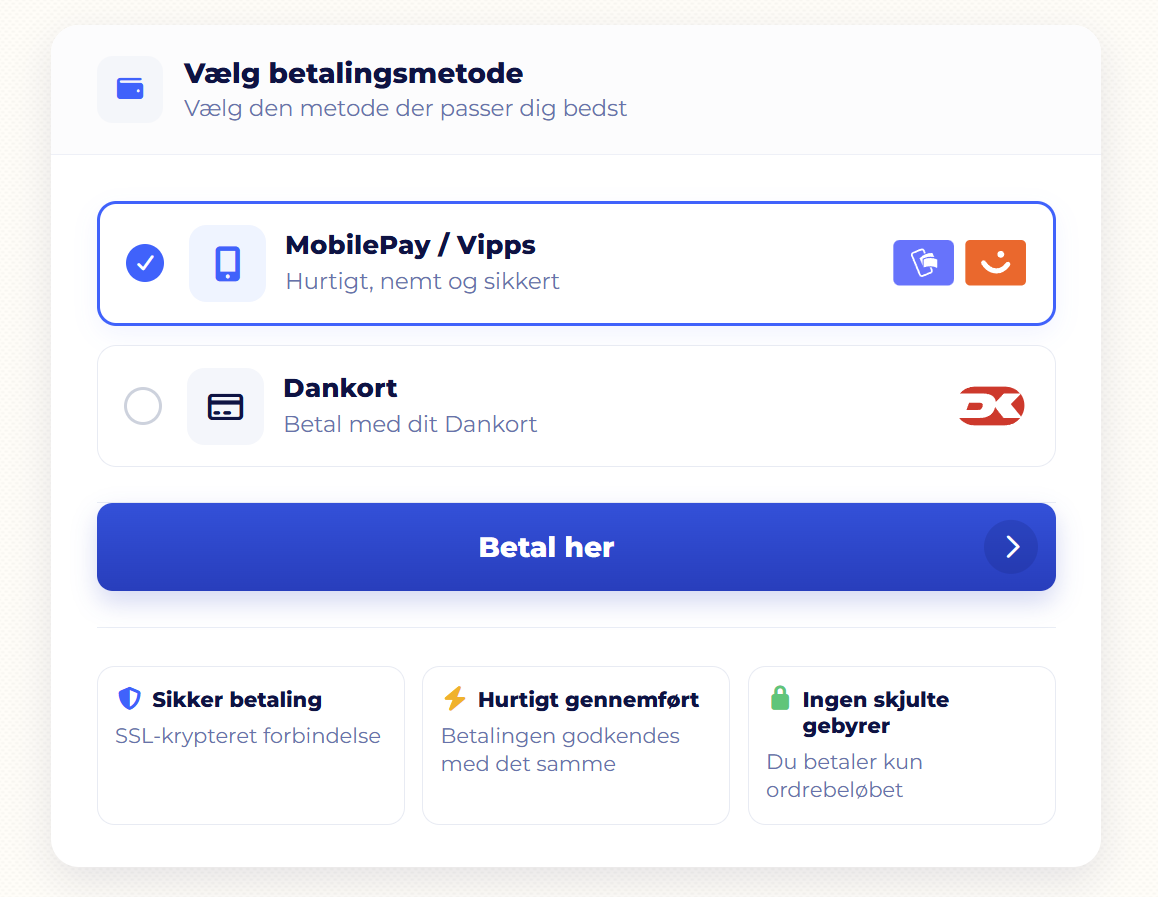Click the Sikker betaling info card
Viewport: 1158px width, 897px height.
pos(251,746)
